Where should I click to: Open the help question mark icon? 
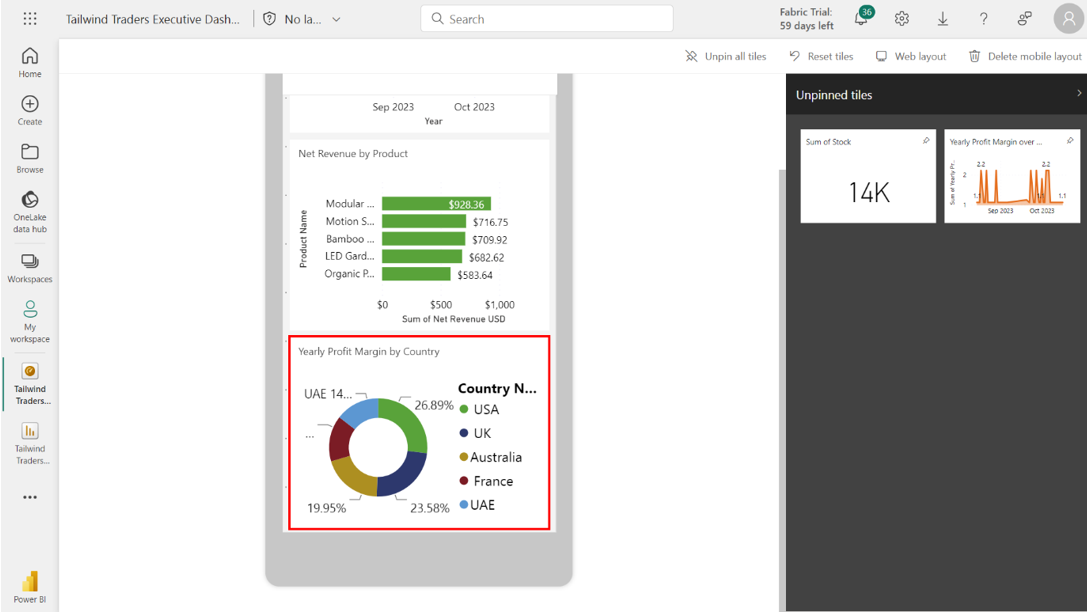(983, 19)
